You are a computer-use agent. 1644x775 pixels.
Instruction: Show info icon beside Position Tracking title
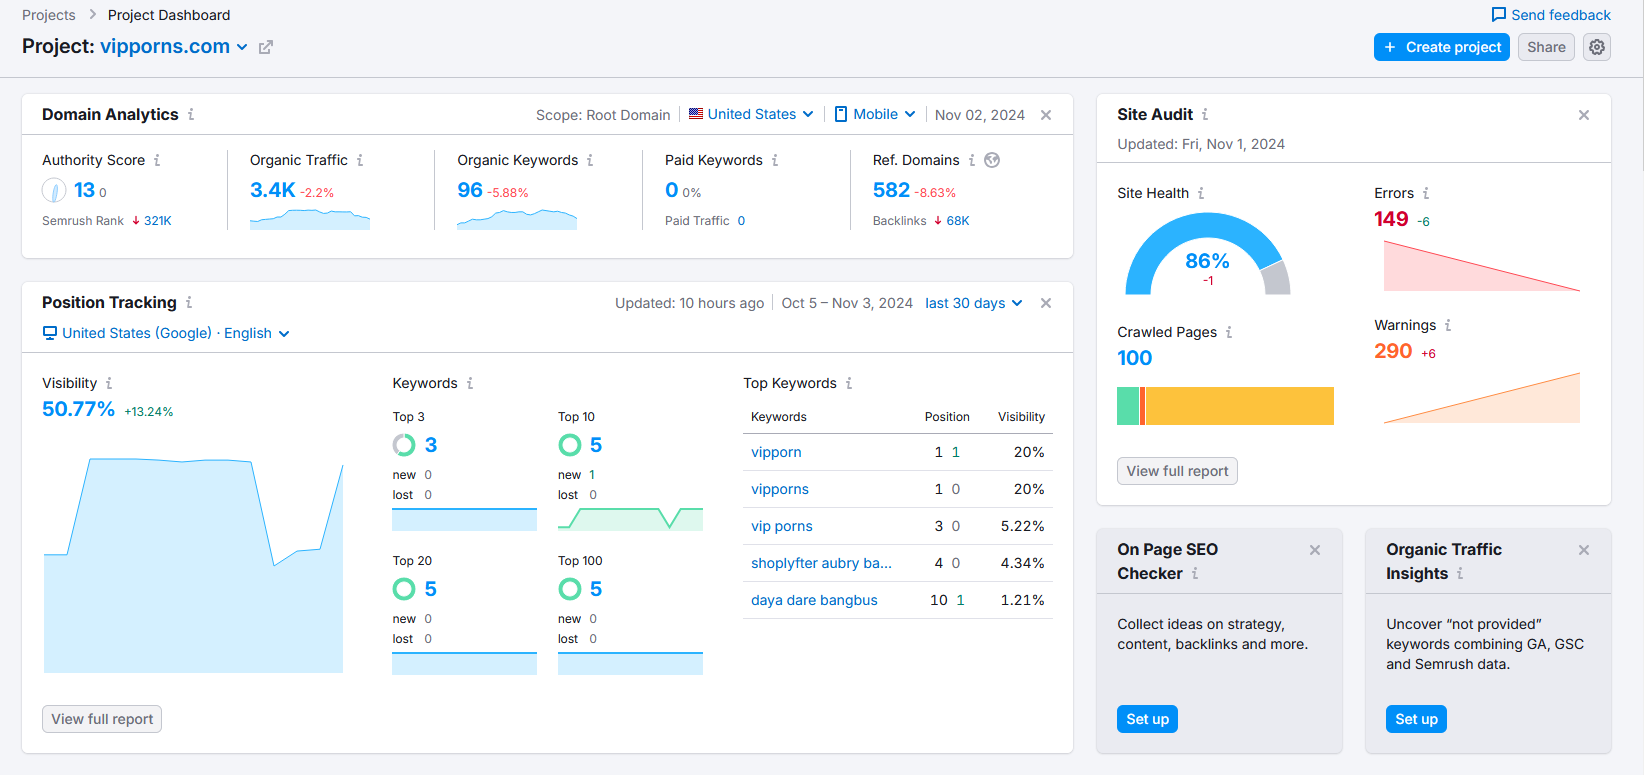tap(189, 302)
